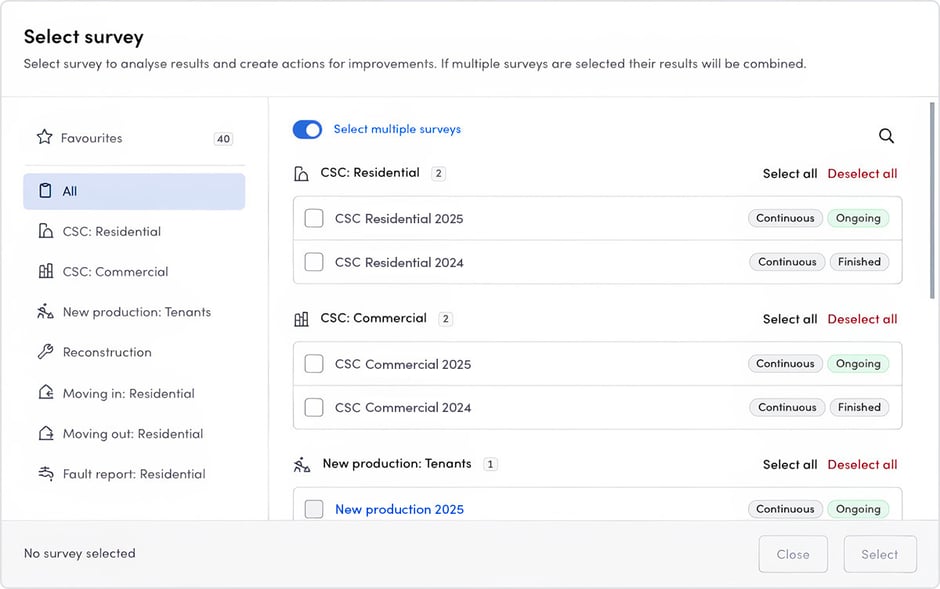Click the sidebar New production: Tenants icon

coord(45,312)
